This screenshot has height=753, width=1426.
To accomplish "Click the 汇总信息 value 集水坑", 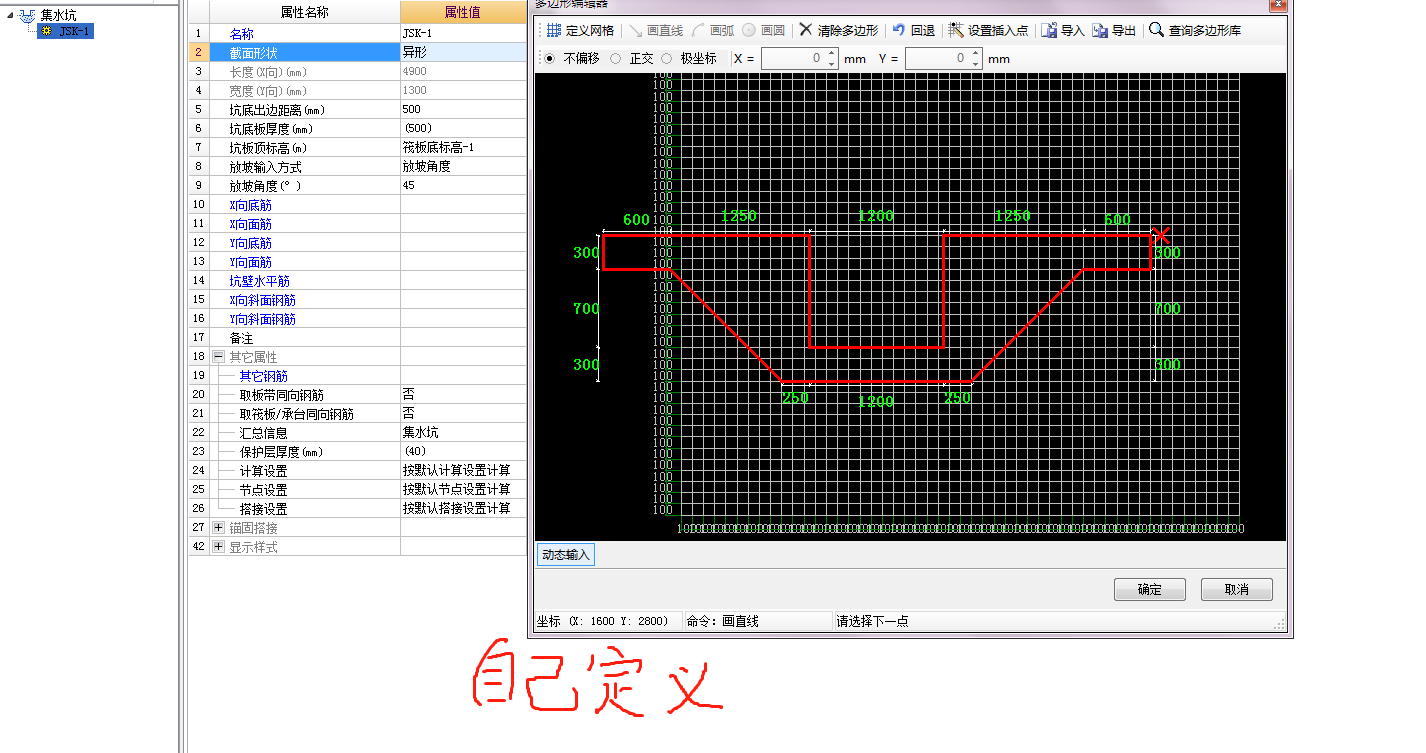I will click(463, 432).
